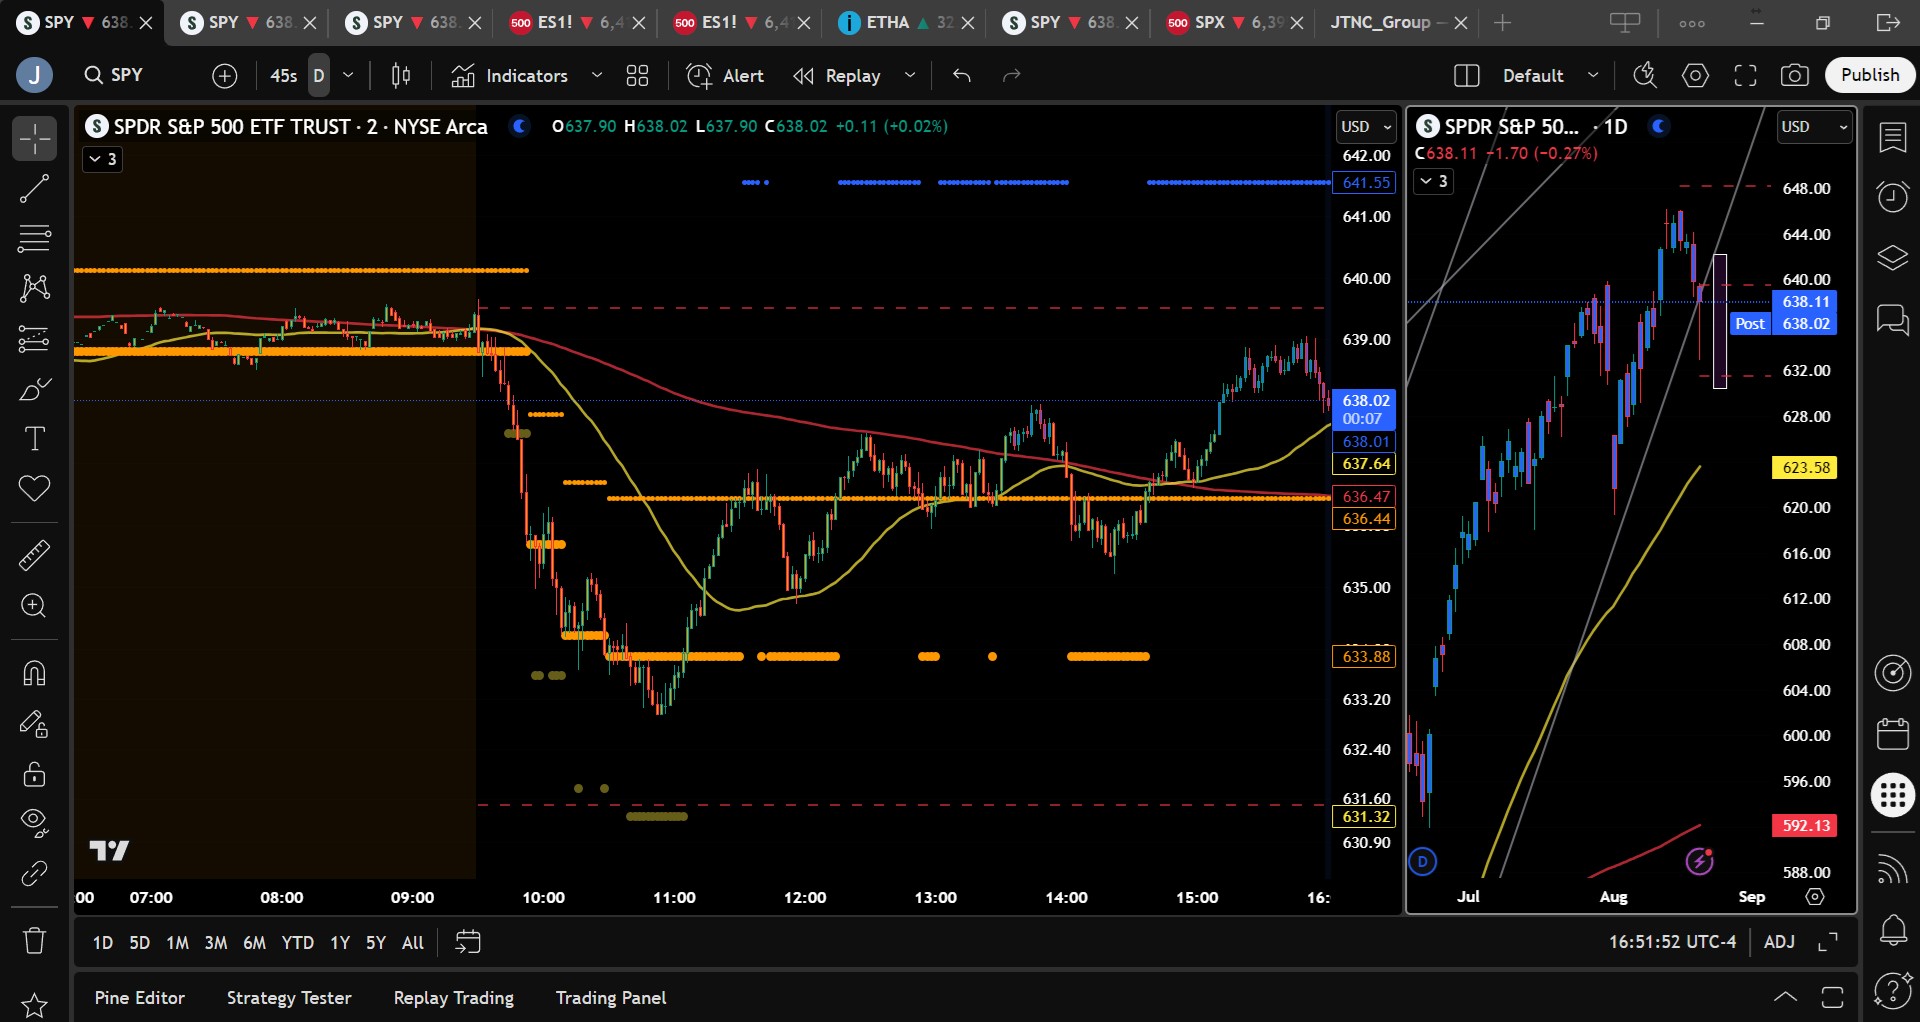Collapse the indicator legend on the 2-minute chart
1920x1022 pixels.
pos(102,159)
